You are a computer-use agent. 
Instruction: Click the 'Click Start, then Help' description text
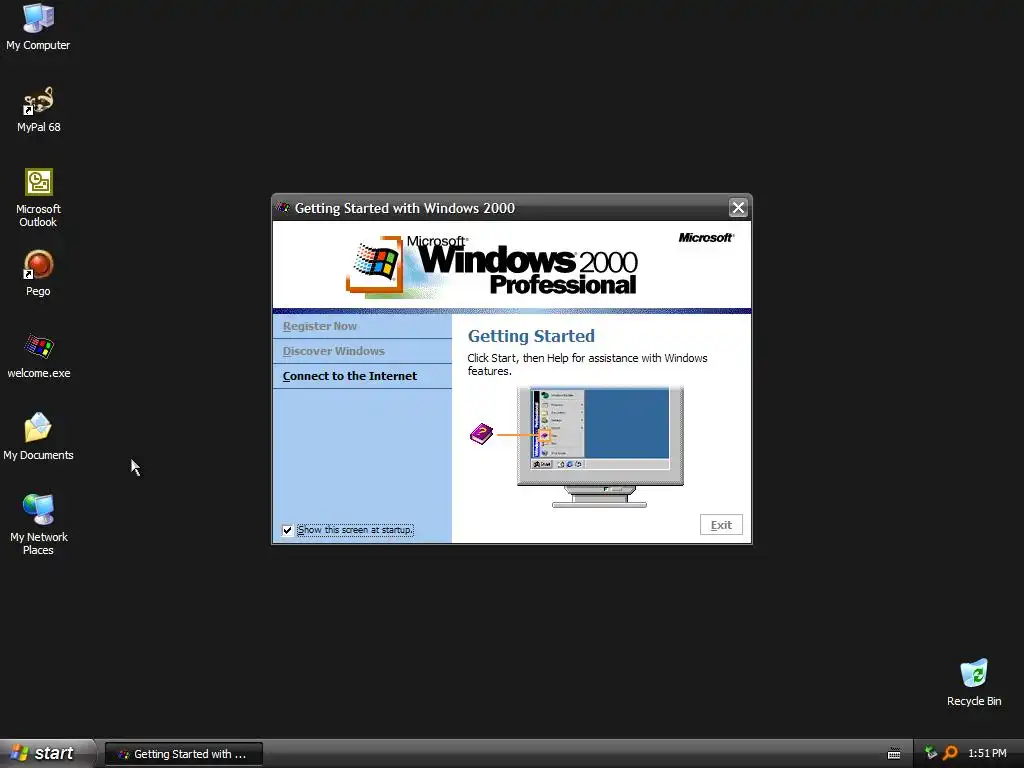coord(587,364)
